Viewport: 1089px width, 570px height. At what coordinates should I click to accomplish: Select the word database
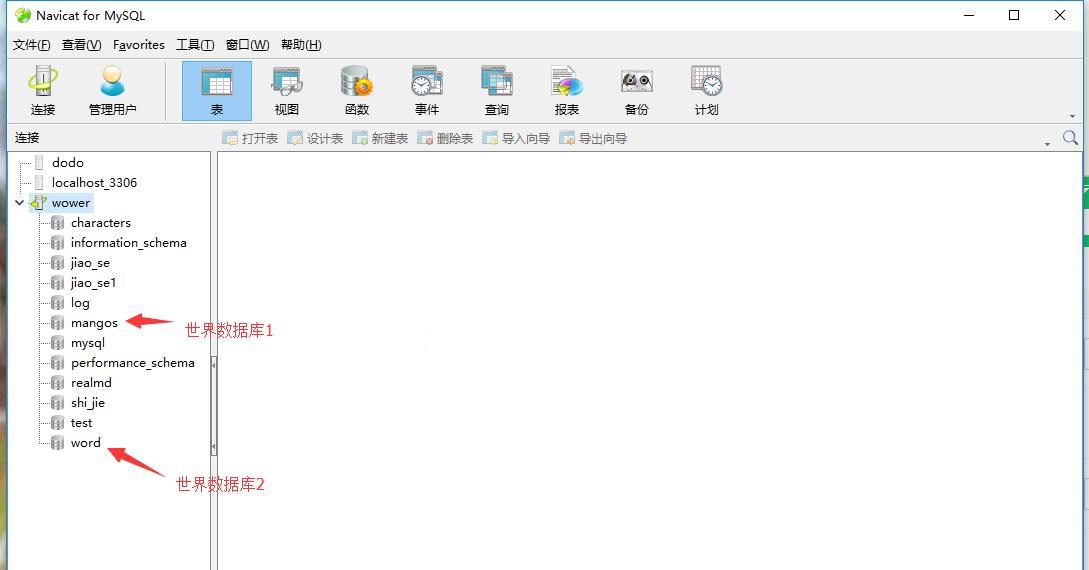[85, 443]
